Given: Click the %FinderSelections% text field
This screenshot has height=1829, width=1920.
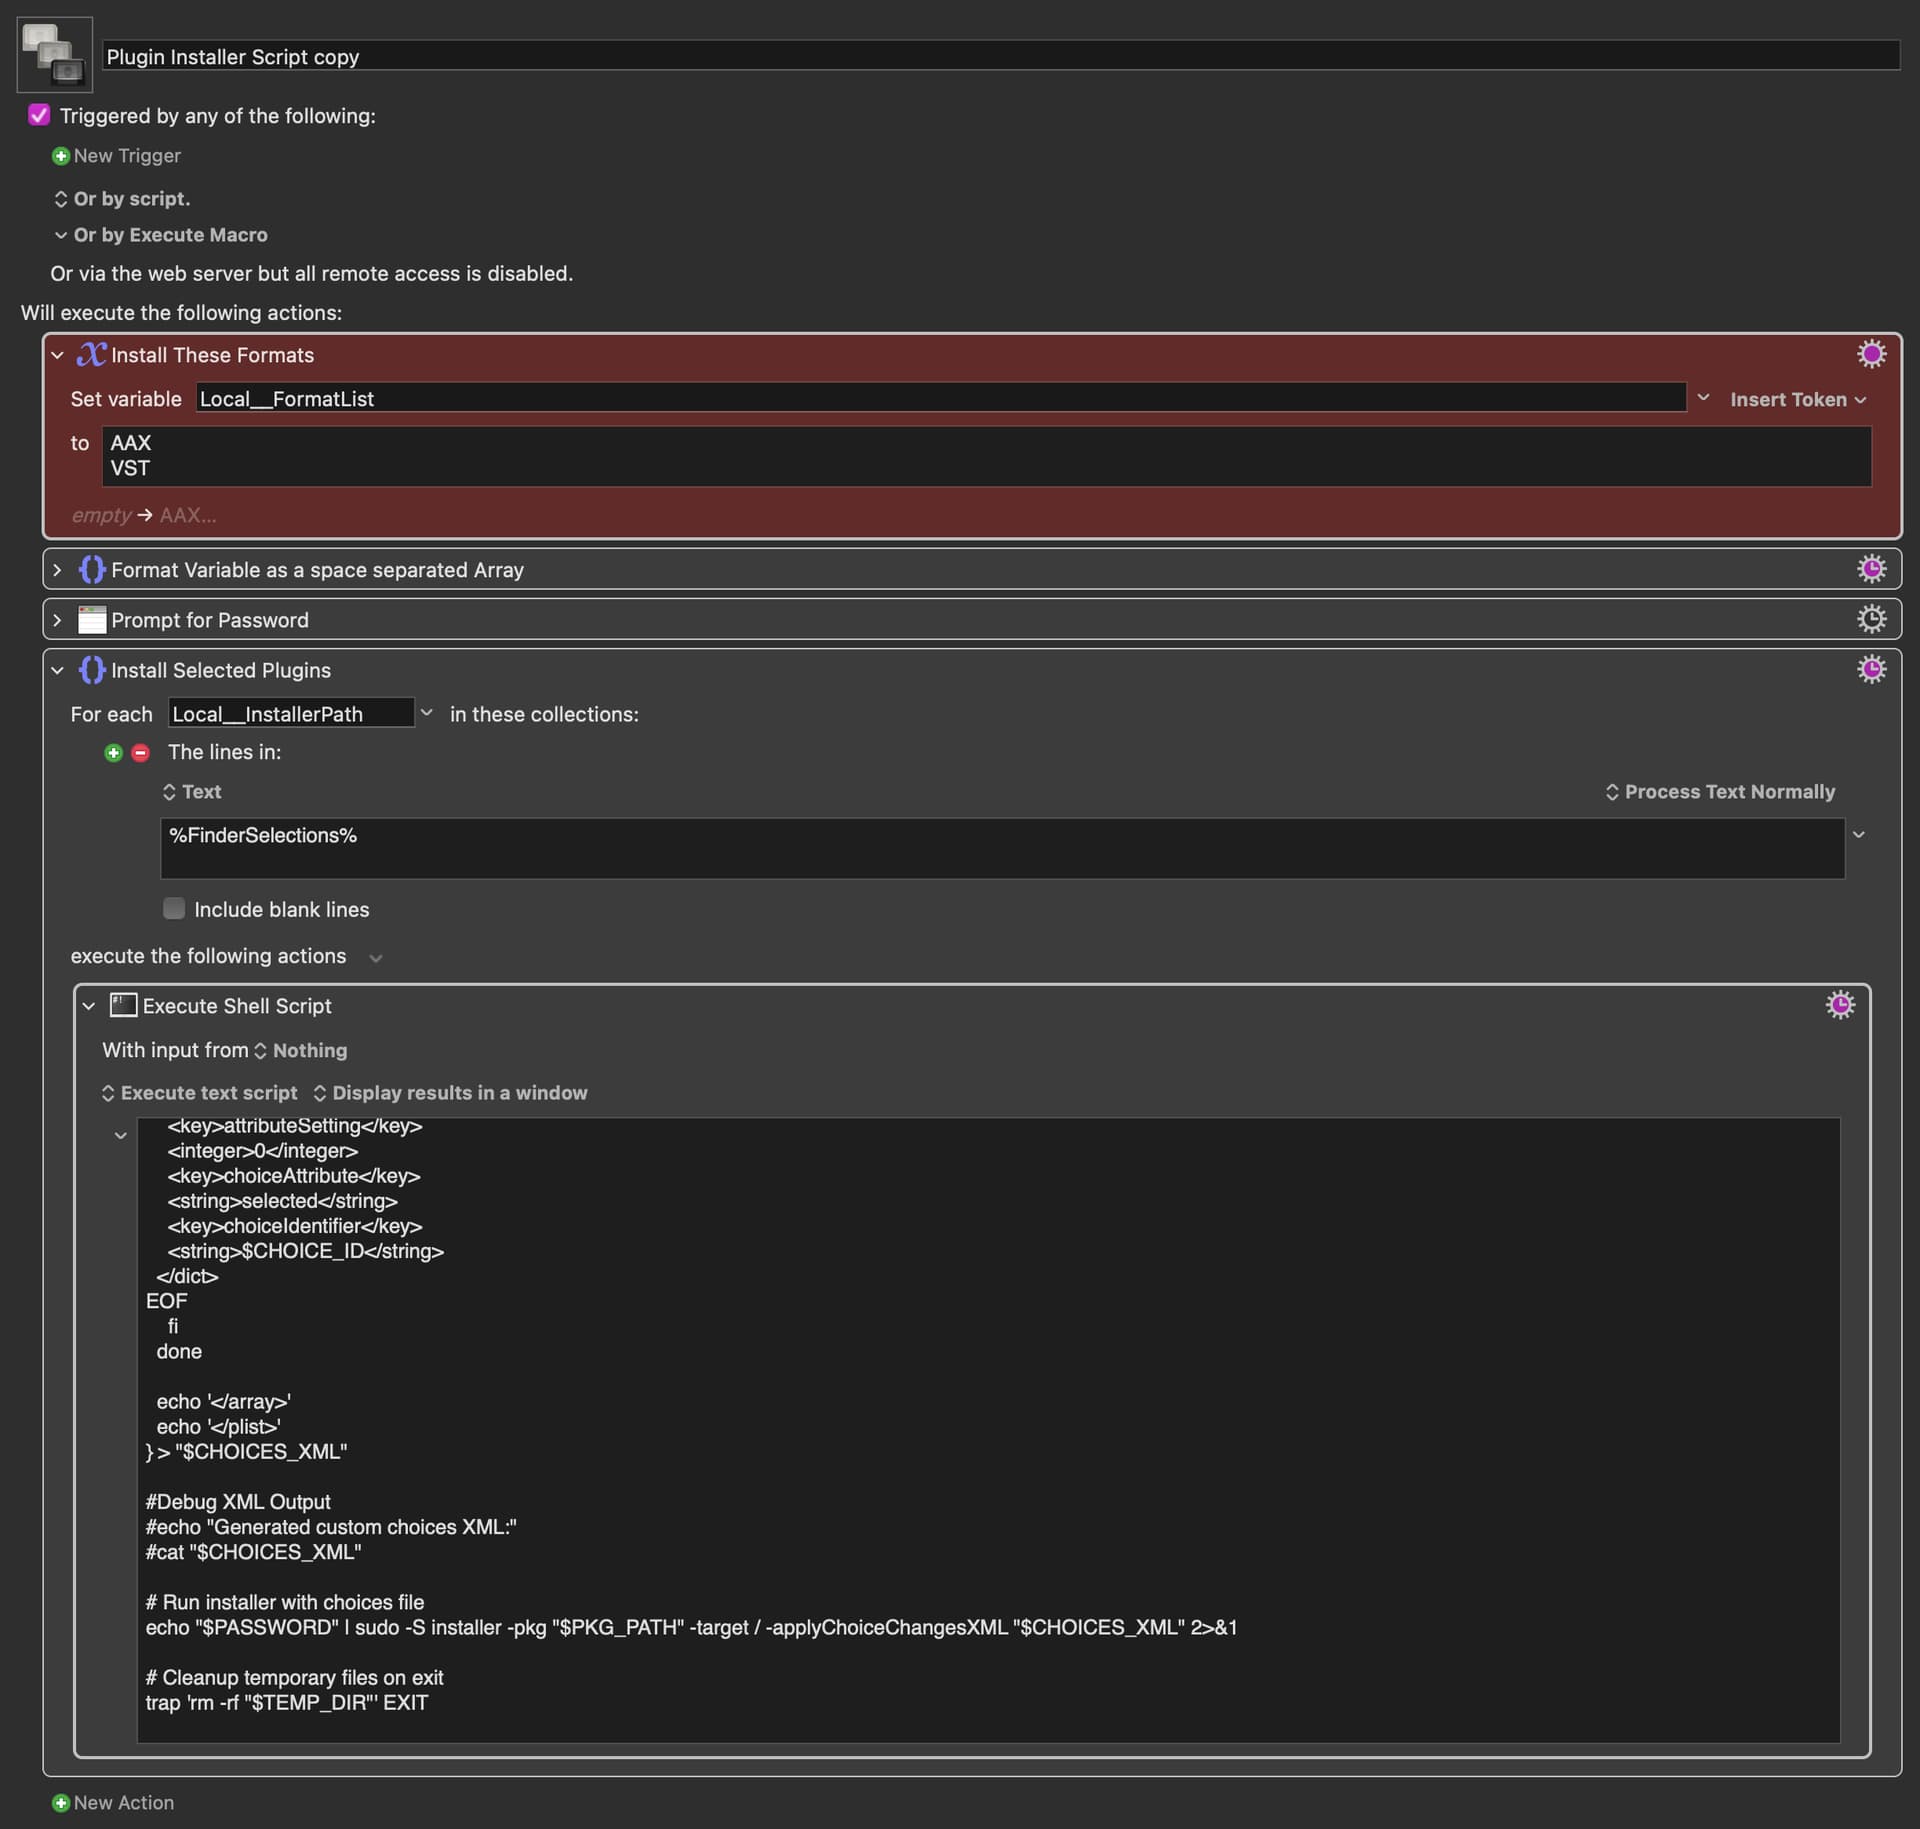Looking at the screenshot, I should 1002,848.
